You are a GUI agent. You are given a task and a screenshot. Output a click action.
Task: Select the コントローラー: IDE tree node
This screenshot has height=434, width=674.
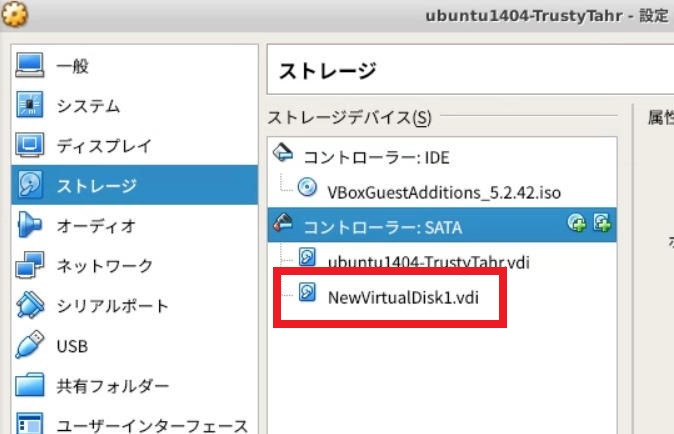point(442,157)
